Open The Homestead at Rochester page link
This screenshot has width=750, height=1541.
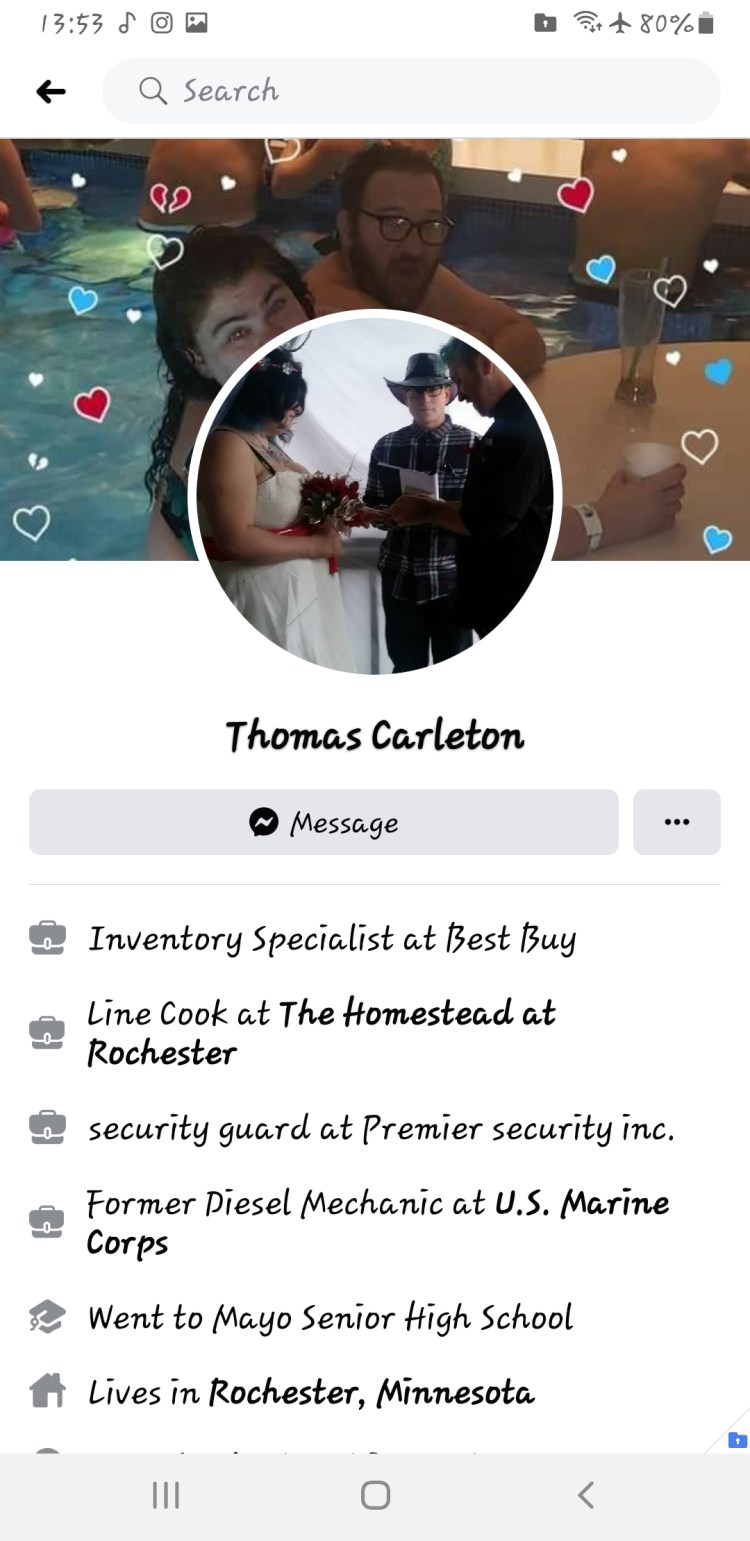point(320,1032)
